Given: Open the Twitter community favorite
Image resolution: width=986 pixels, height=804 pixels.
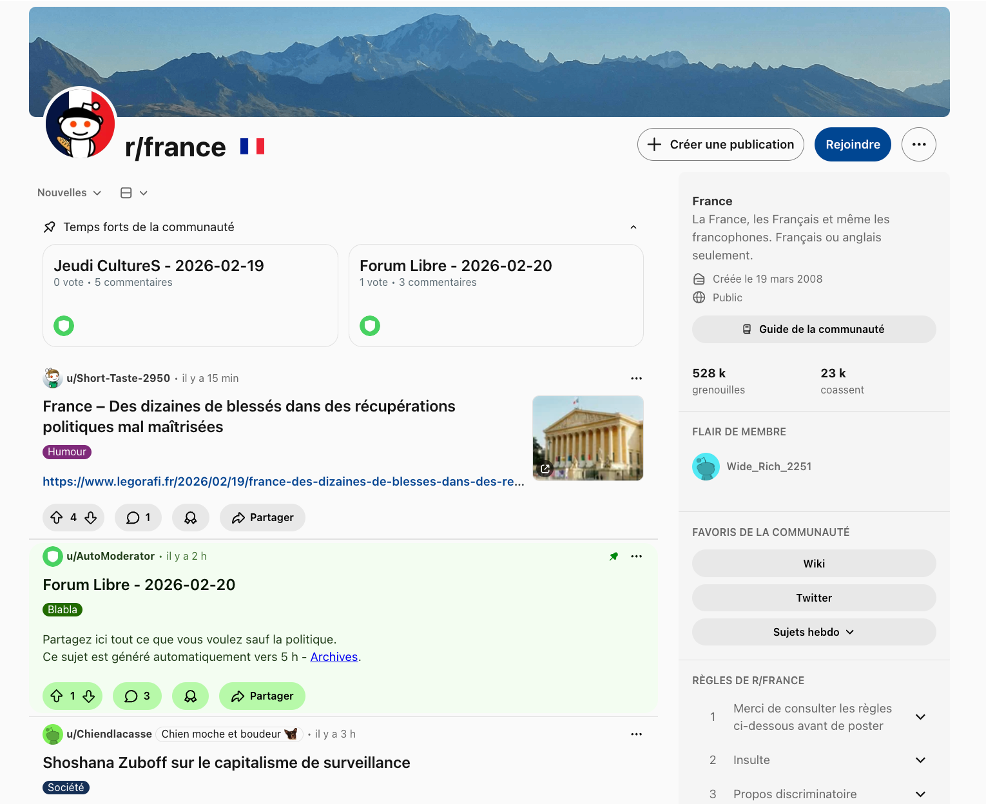Looking at the screenshot, I should pyautogui.click(x=814, y=598).
